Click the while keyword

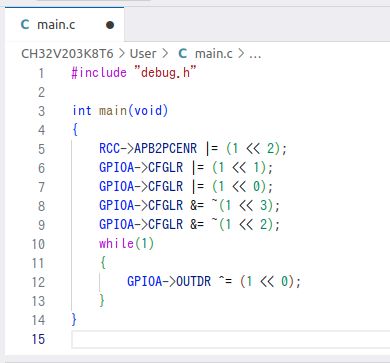tap(116, 243)
